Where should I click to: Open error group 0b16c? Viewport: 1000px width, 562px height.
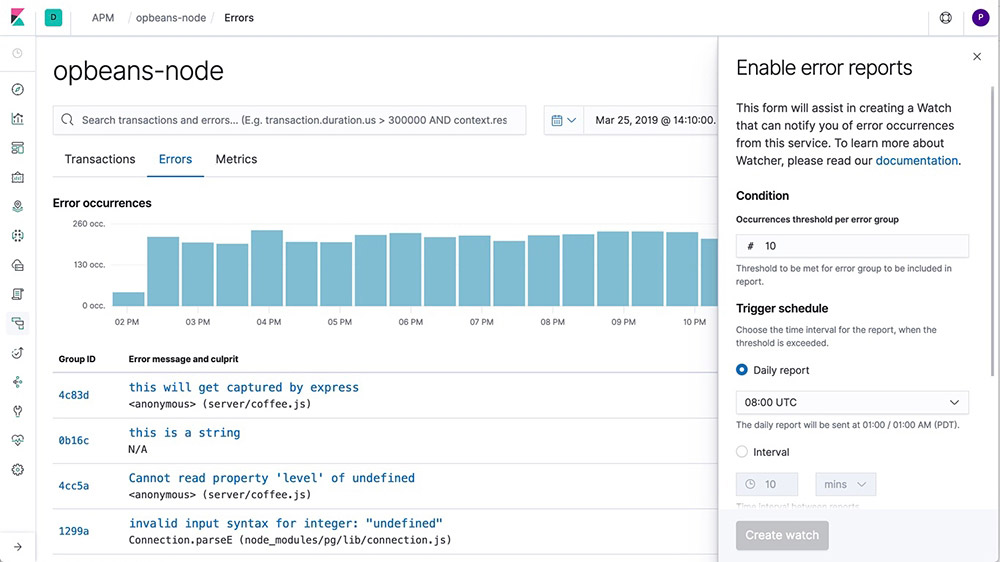(74, 441)
